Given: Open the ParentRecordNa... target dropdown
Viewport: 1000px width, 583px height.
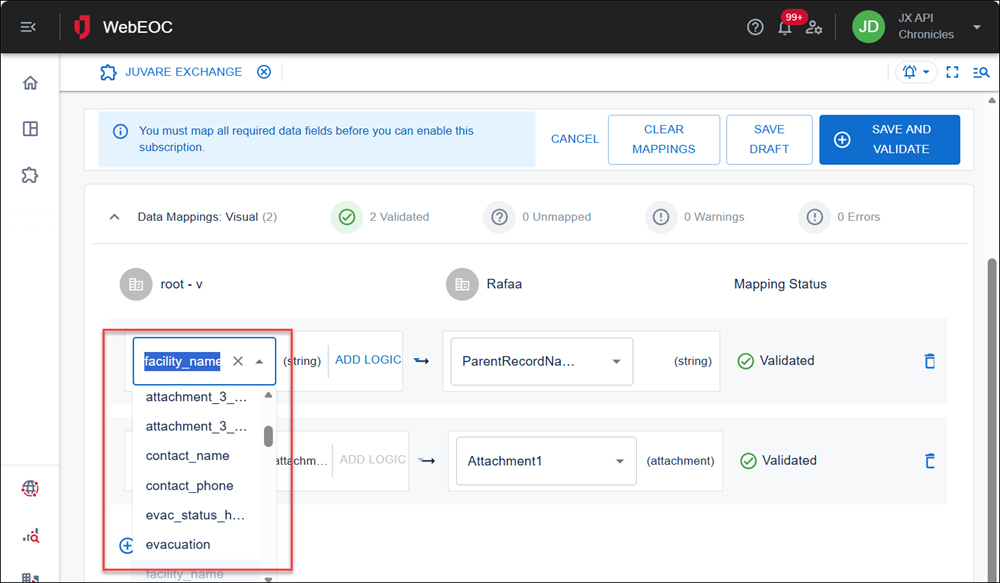Looking at the screenshot, I should (x=542, y=362).
